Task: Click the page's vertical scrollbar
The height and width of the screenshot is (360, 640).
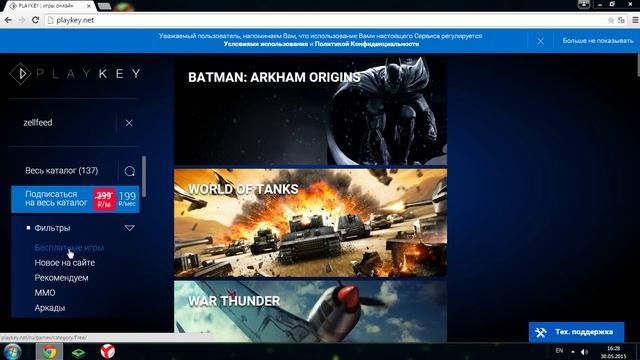Action: [638, 65]
